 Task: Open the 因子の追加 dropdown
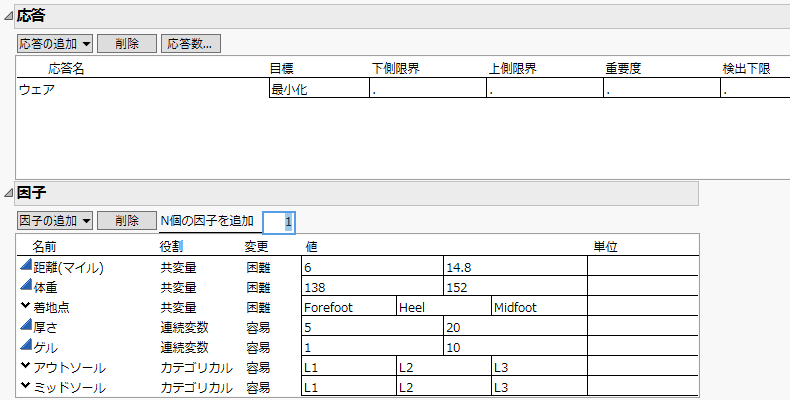55,221
